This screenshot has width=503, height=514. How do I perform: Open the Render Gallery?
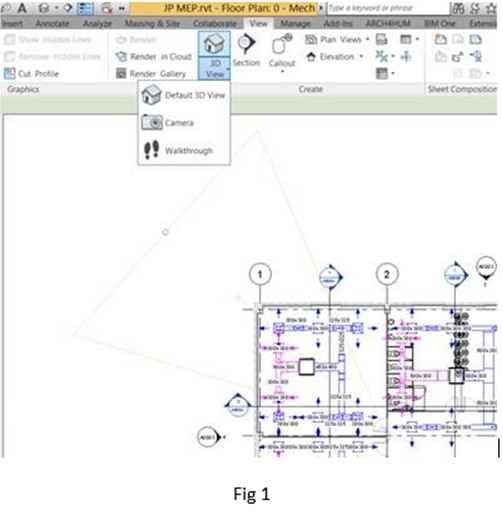point(151,74)
